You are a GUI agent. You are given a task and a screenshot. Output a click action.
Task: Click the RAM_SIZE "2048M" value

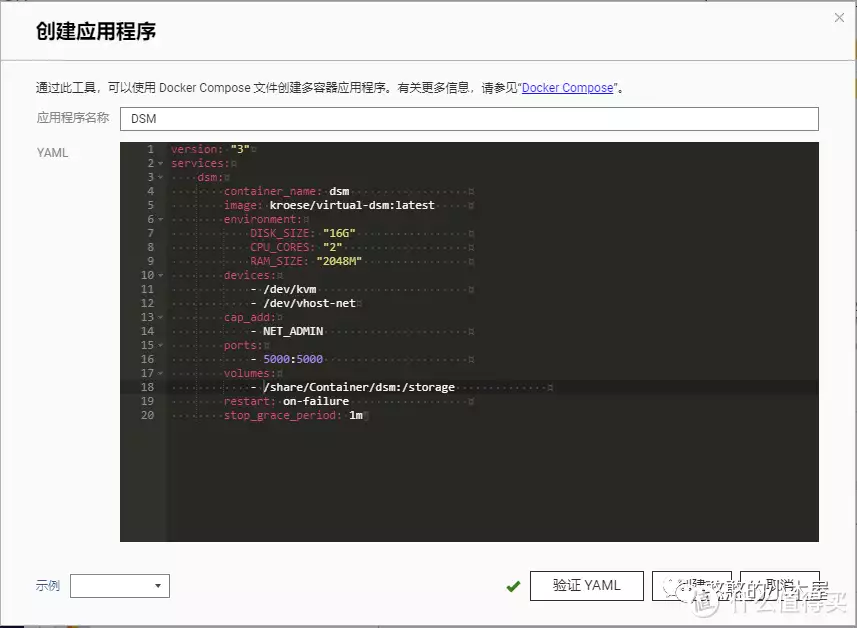point(339,261)
